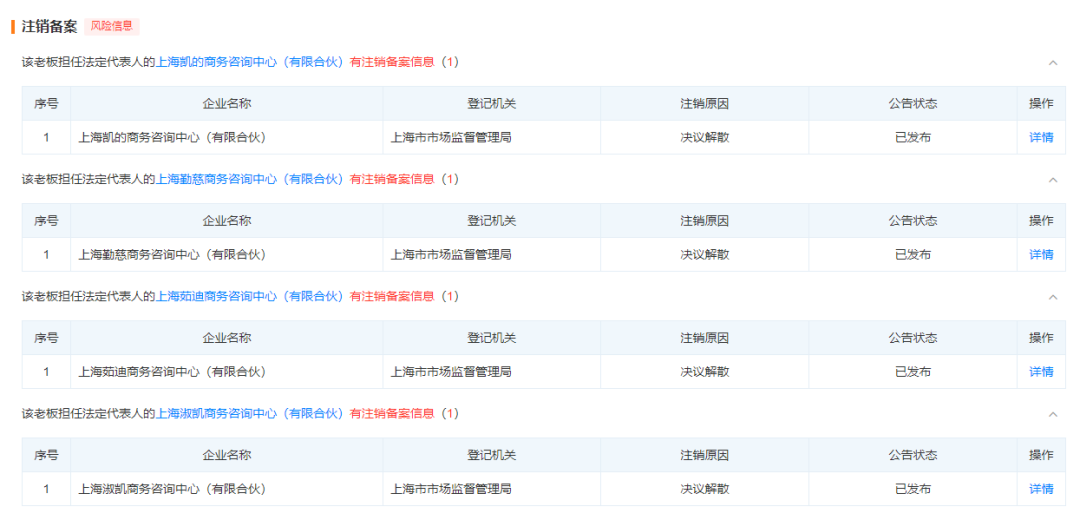Click 决议解散 in the 上海勤慈 row

click(705, 254)
